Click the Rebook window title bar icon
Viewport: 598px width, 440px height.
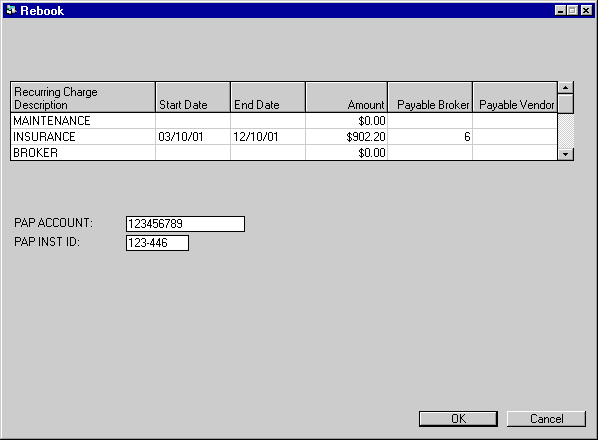click(11, 10)
